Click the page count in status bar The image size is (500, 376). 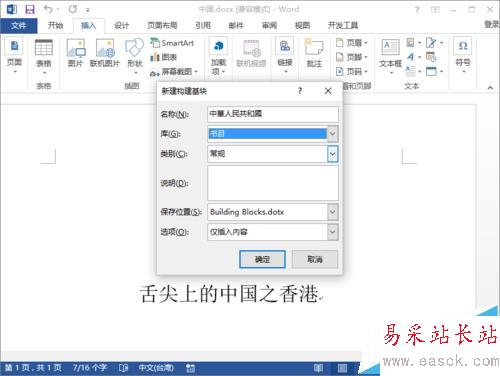pyautogui.click(x=33, y=368)
